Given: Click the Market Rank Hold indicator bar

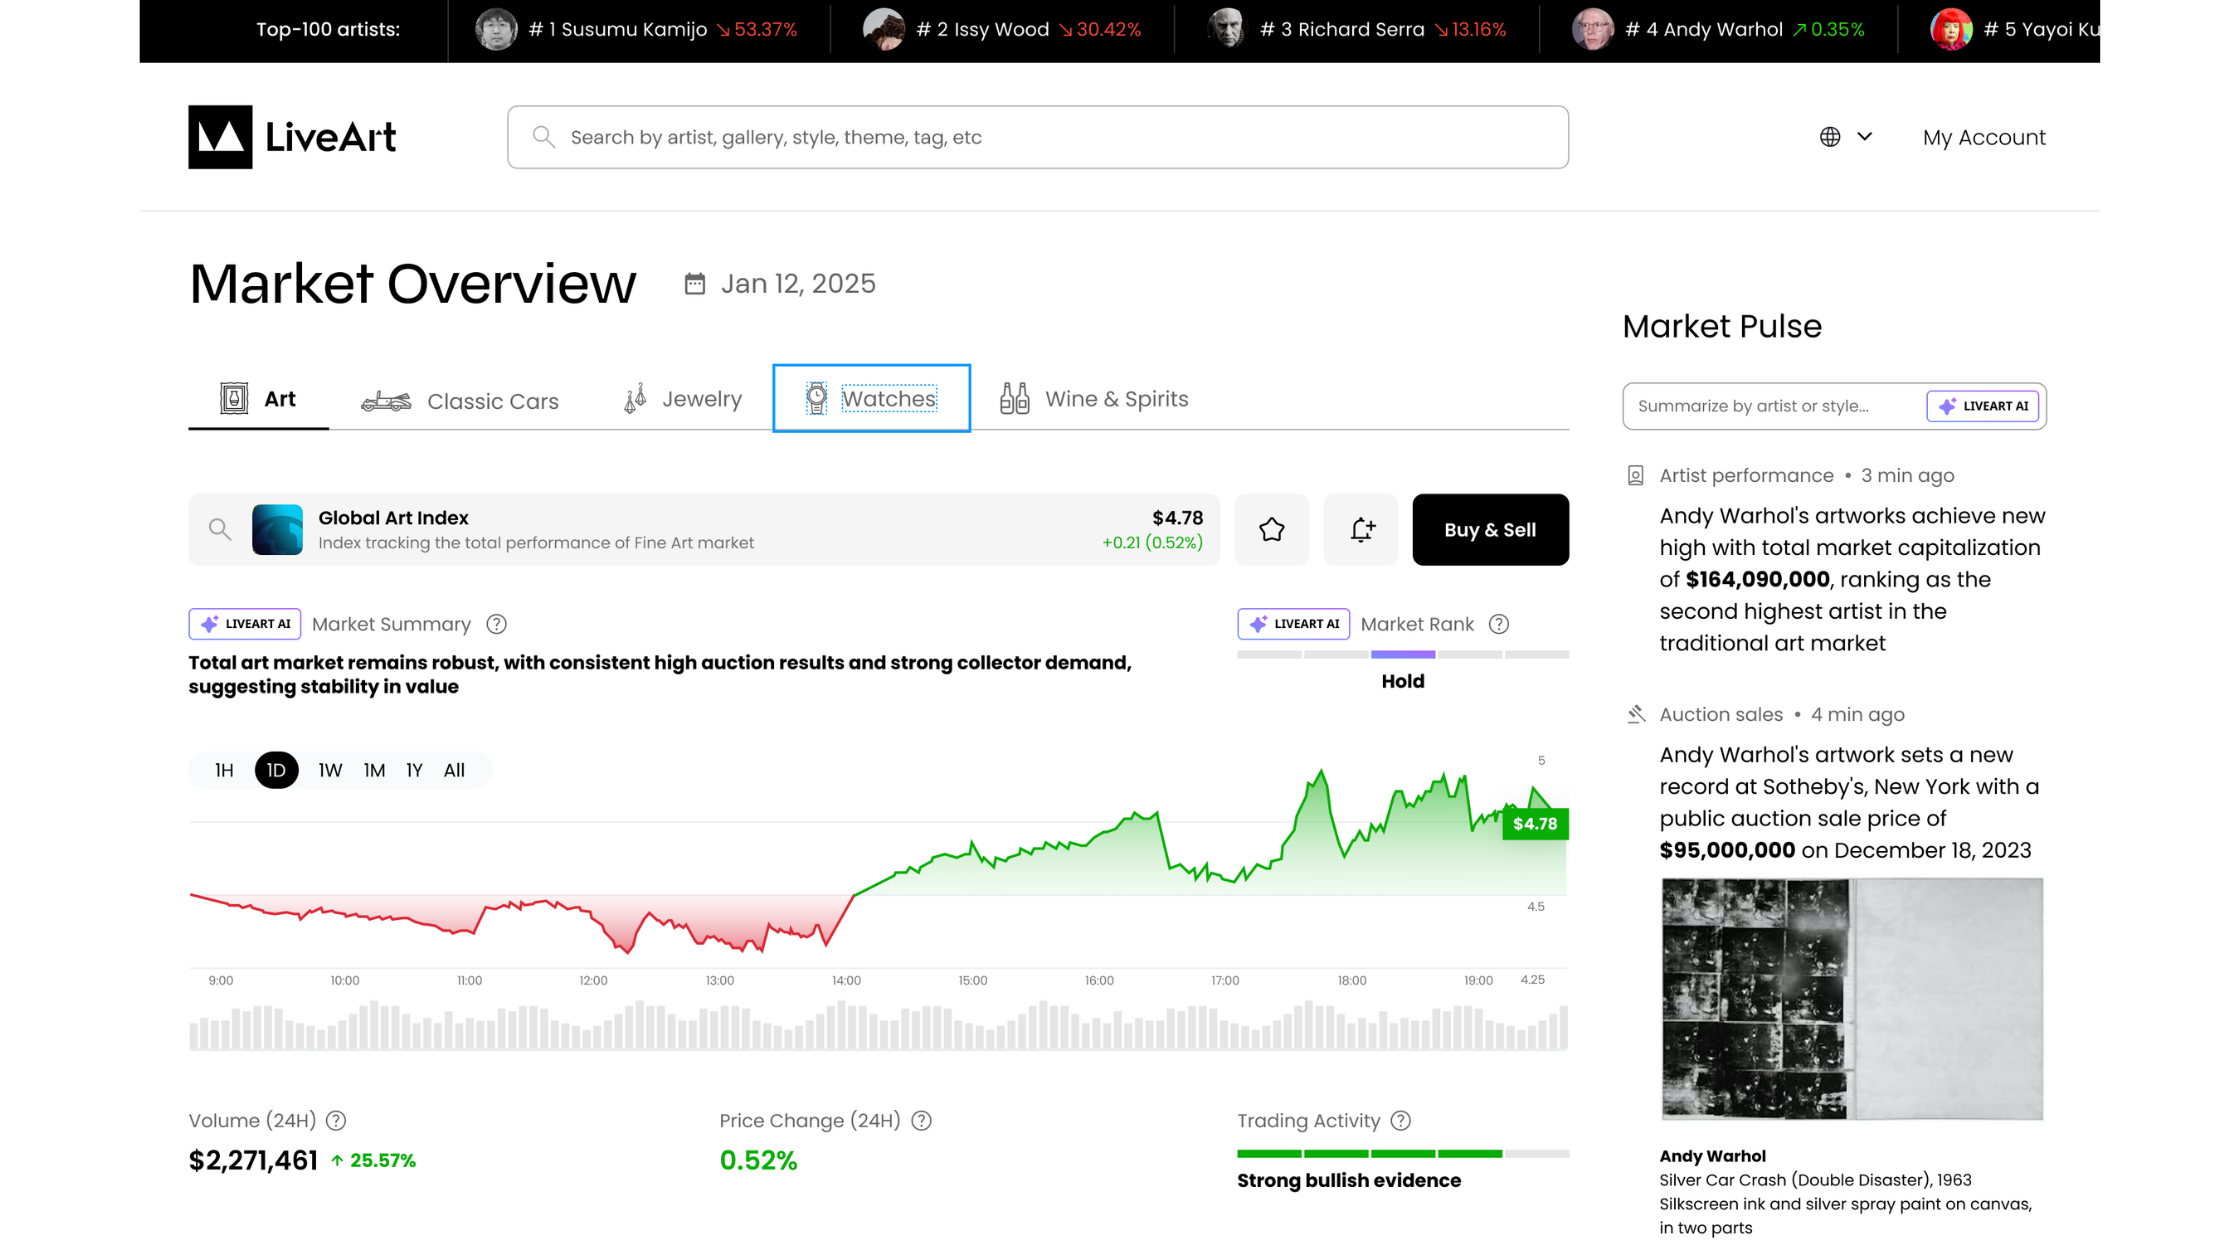Looking at the screenshot, I should point(1403,655).
